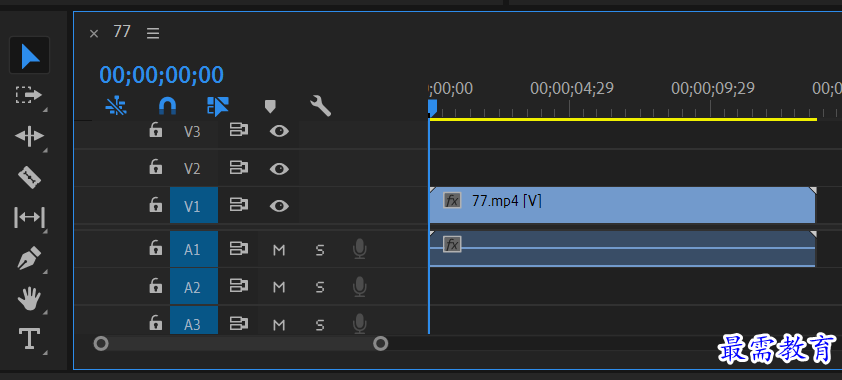Target the V3 track label

(x=192, y=132)
